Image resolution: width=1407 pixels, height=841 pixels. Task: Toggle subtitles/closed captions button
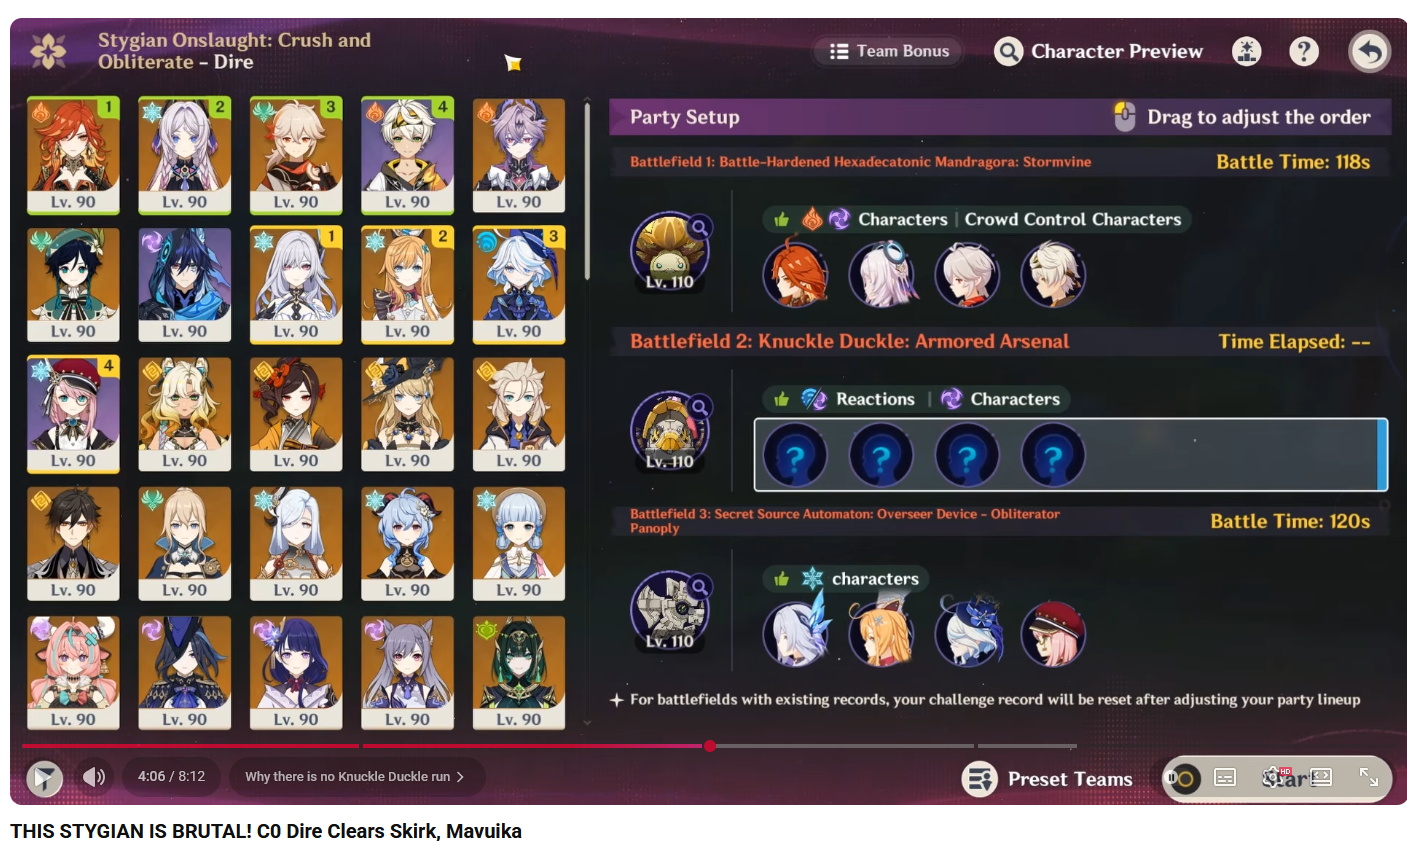click(1225, 777)
